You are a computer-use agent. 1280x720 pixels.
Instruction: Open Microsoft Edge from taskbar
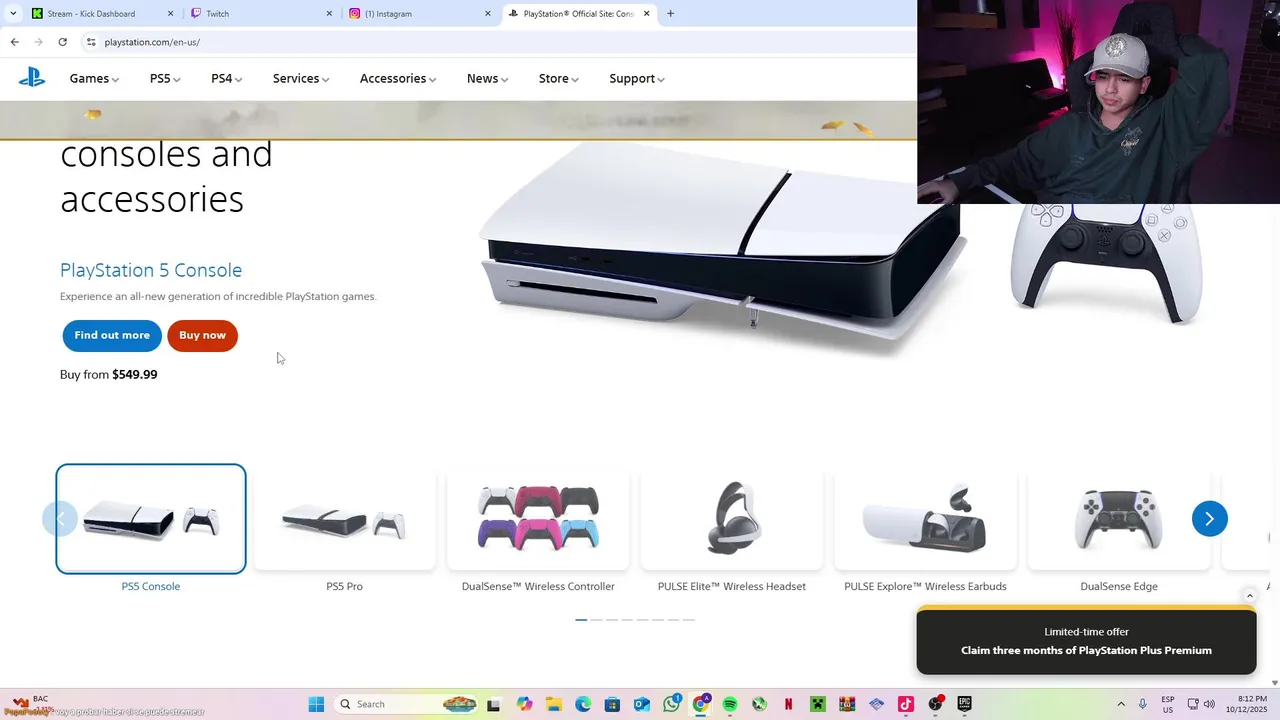click(583, 704)
